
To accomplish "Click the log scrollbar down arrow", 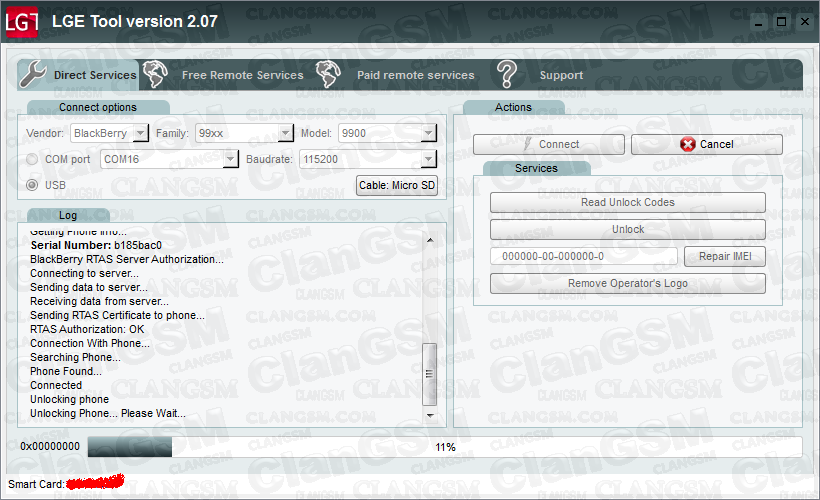I will [x=429, y=415].
